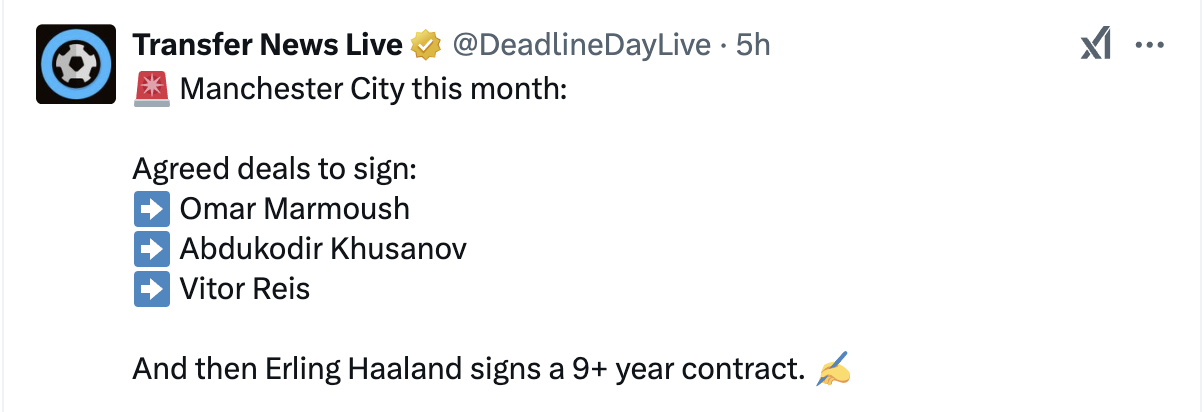
Task: Click the arrow emoji beside Abdukodir Khusanov
Action: pyautogui.click(x=152, y=249)
